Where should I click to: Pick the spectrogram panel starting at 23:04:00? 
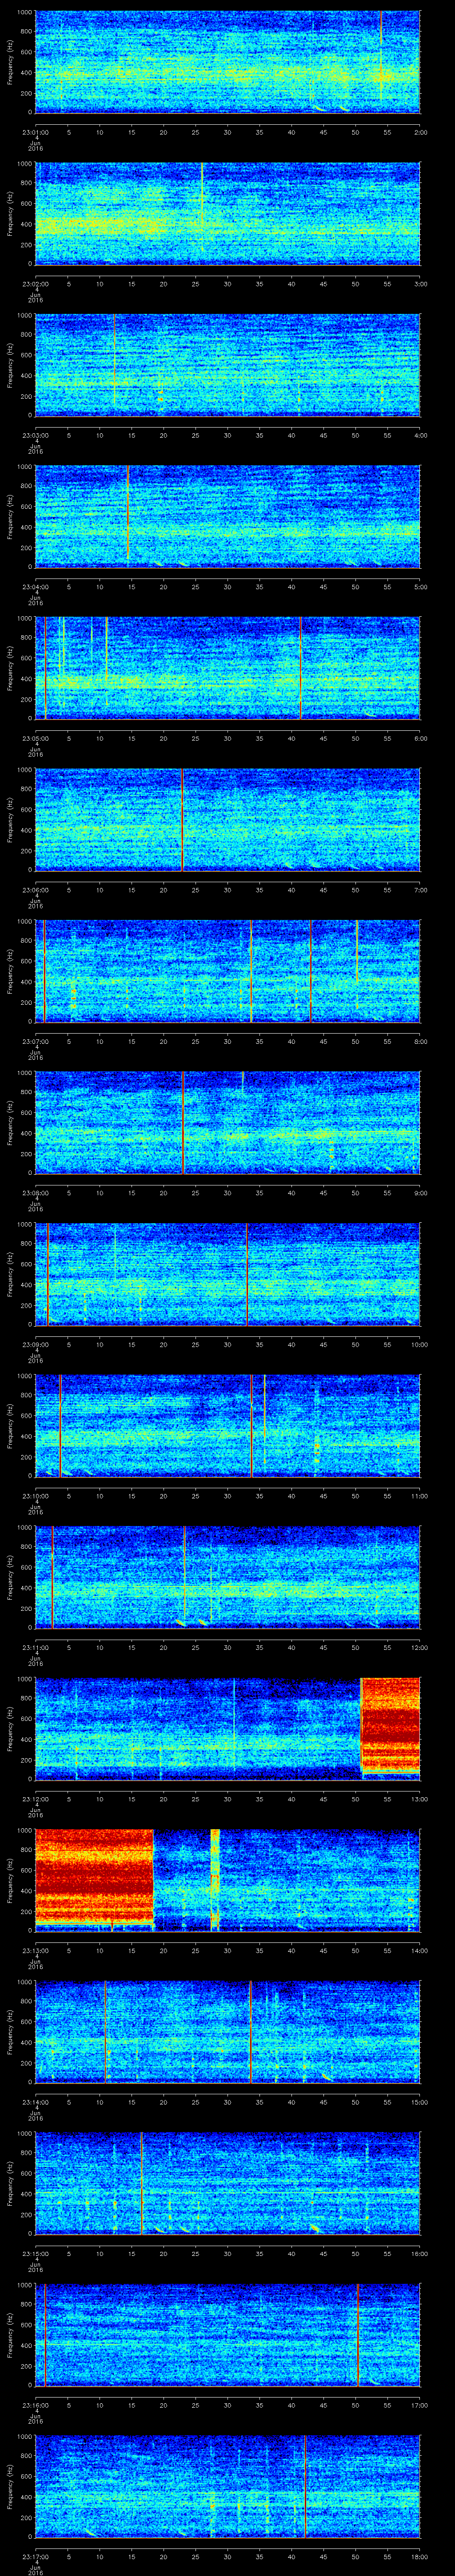pos(227,516)
